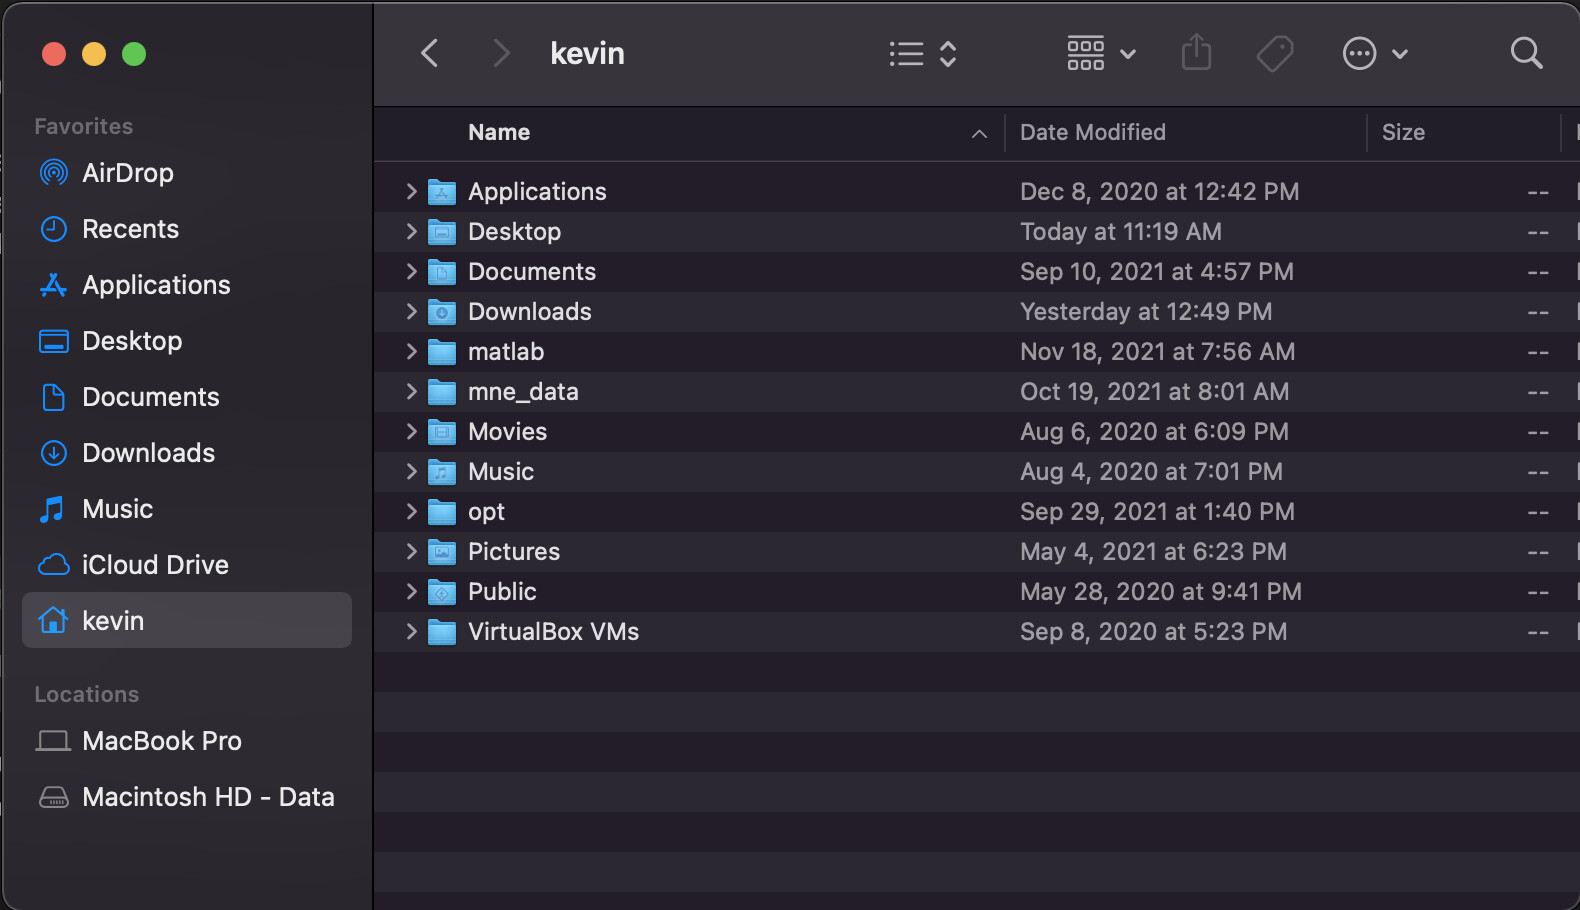Expand the opt folder
Image resolution: width=1580 pixels, height=910 pixels.
(x=411, y=511)
